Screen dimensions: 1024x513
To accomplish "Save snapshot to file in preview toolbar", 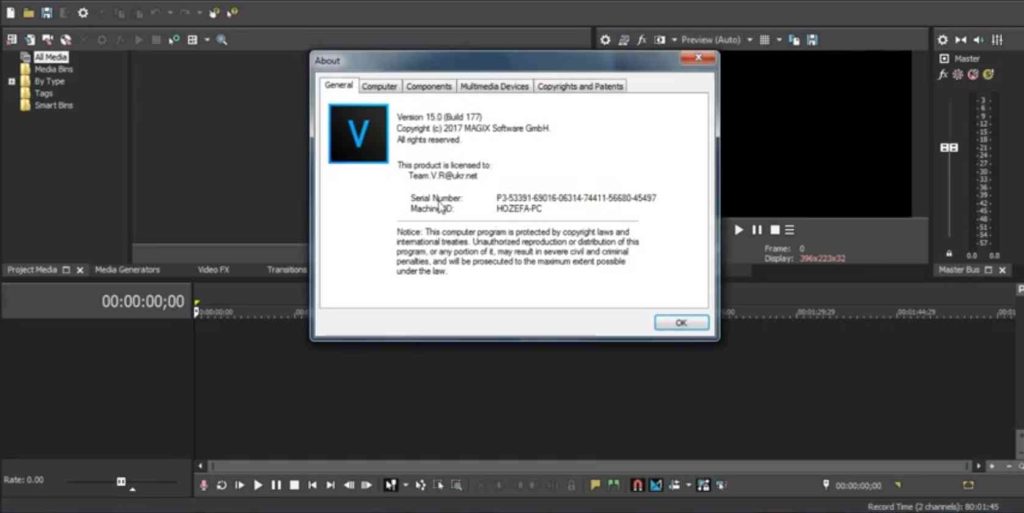I will click(812, 40).
